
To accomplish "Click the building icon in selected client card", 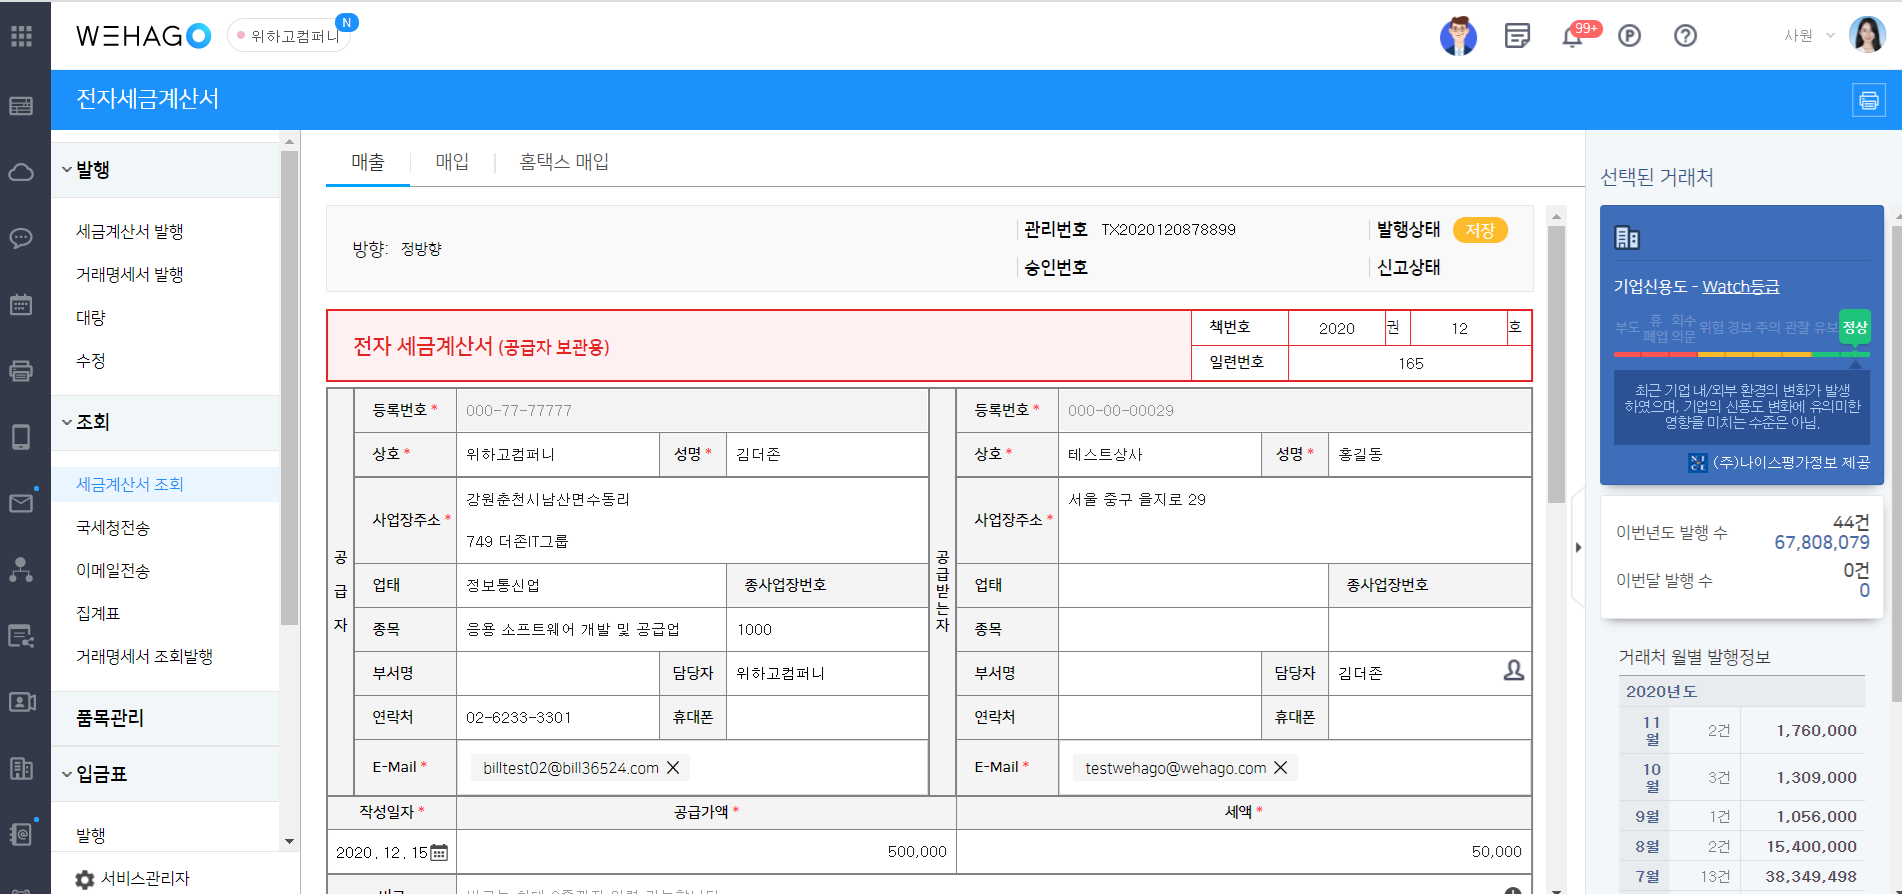I will [1627, 238].
